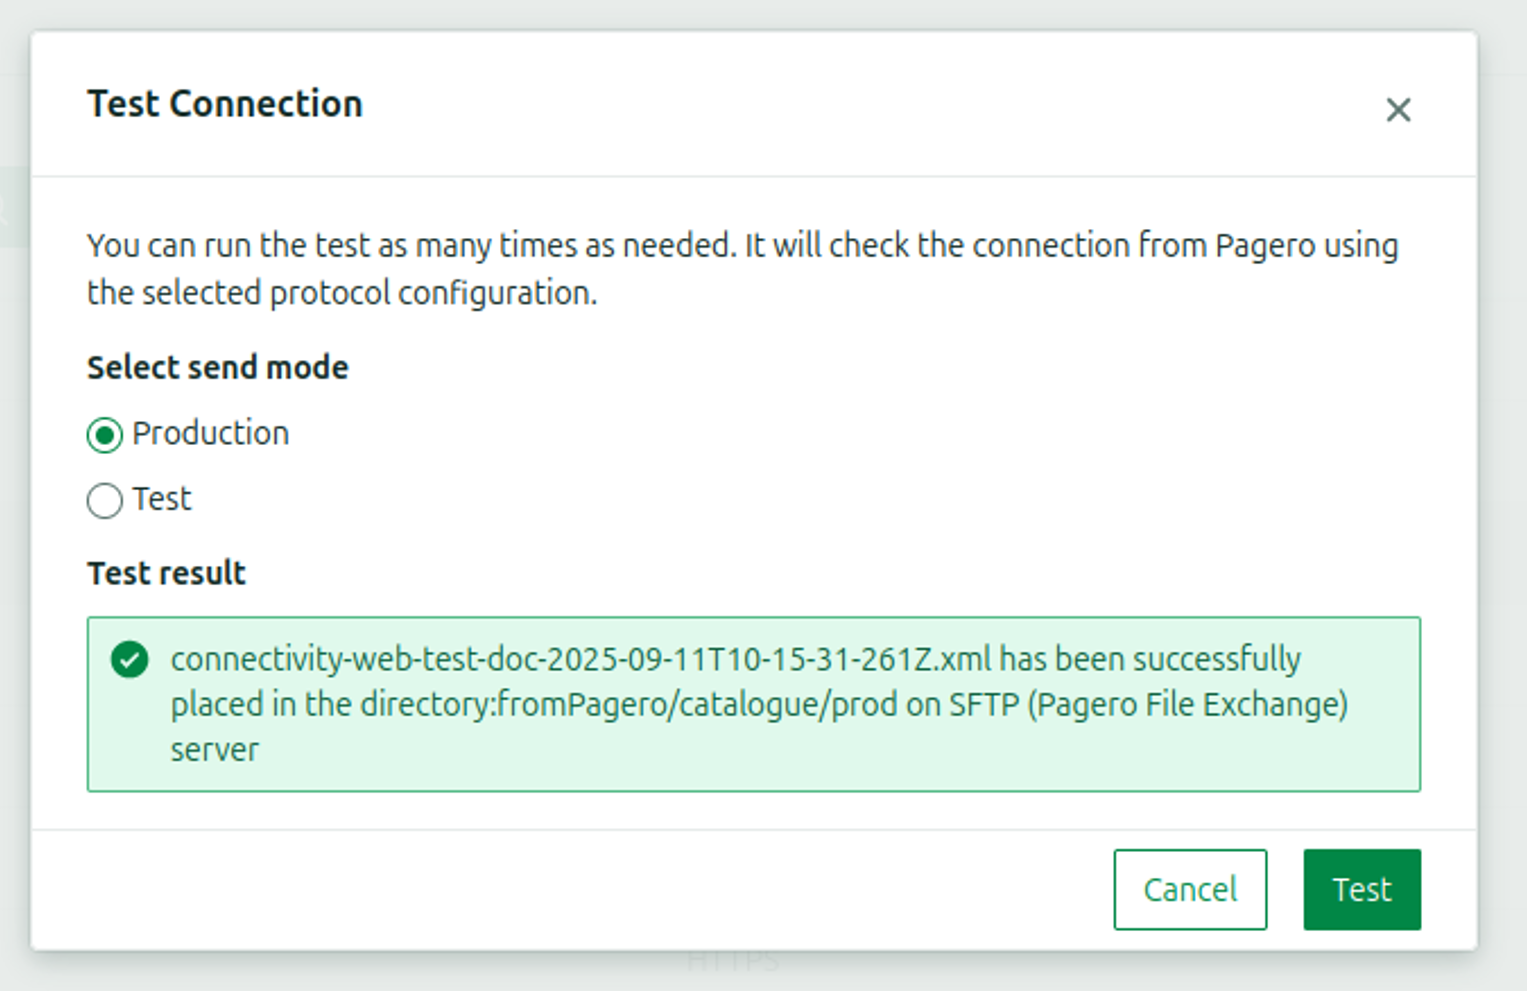This screenshot has width=1527, height=991.
Task: Click the Test Connection dialog title
Action: point(225,104)
